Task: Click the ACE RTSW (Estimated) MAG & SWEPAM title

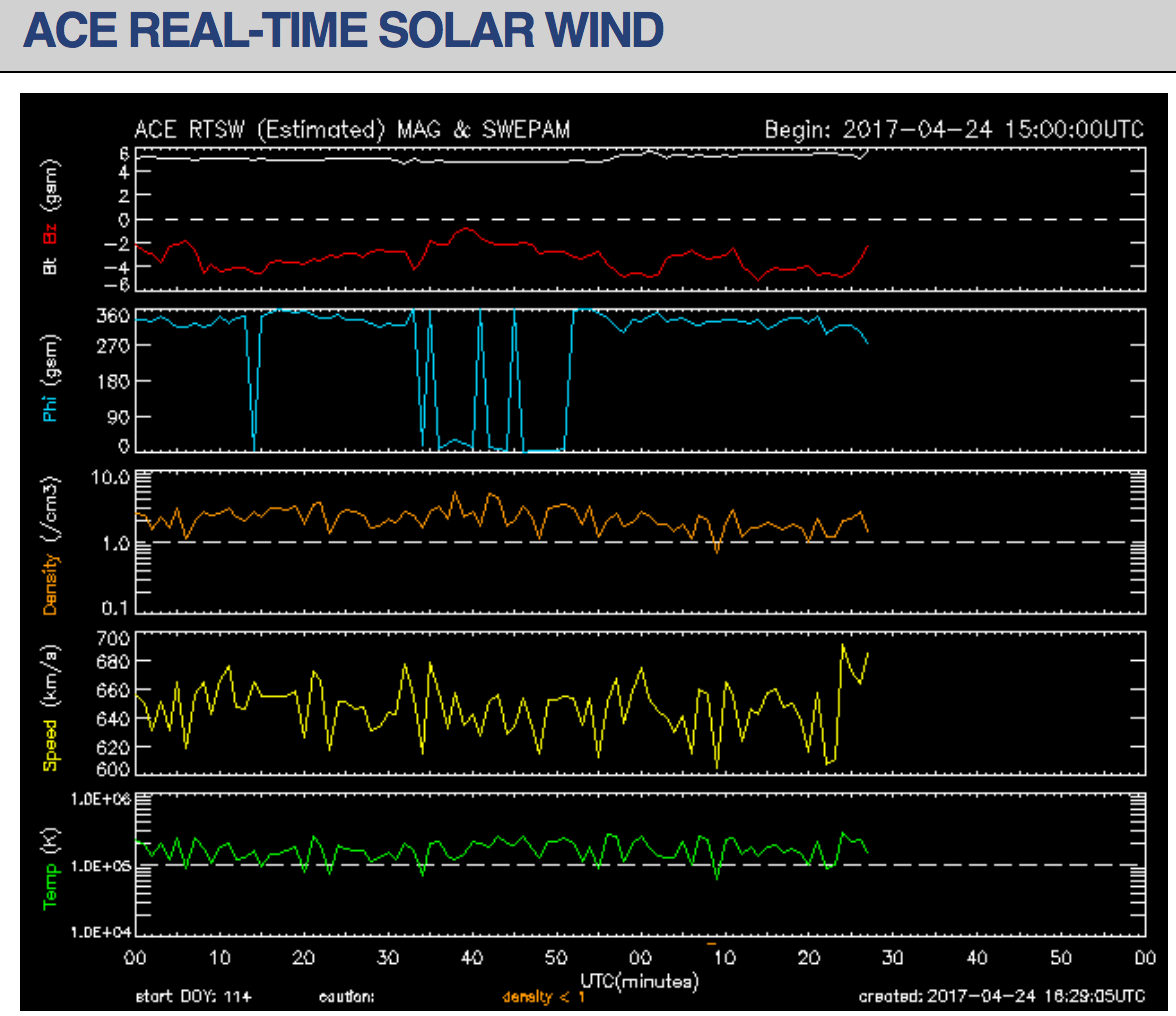Action: tap(352, 130)
